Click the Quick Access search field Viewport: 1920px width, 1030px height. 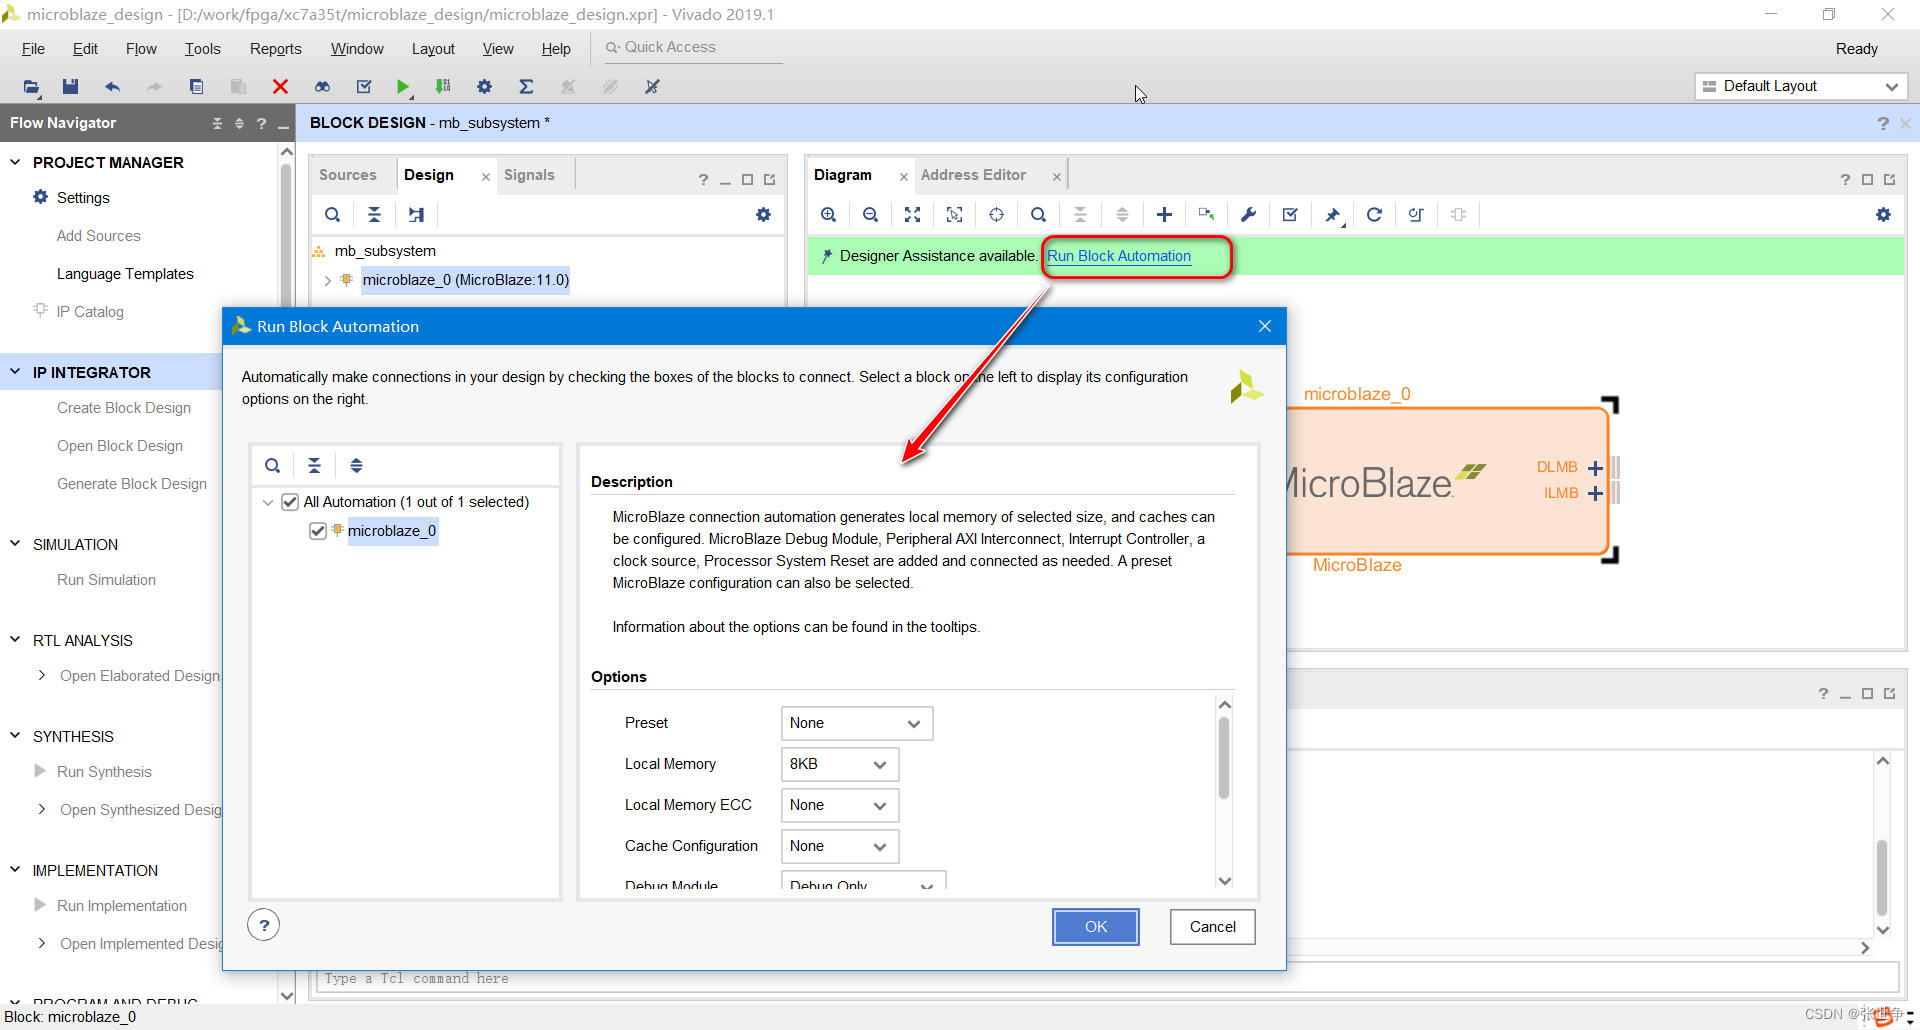coord(692,48)
